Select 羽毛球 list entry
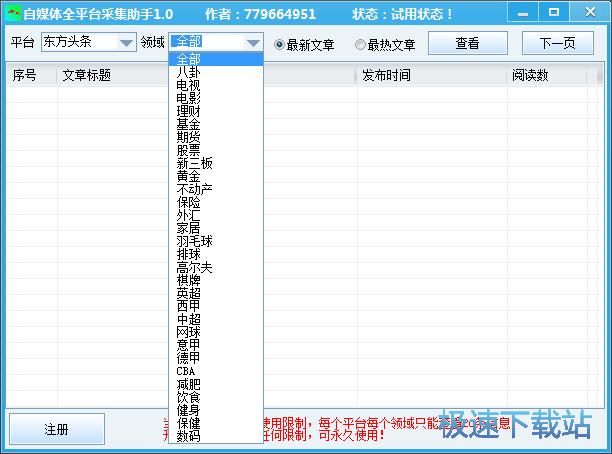Image resolution: width=612 pixels, height=454 pixels. [x=216, y=241]
